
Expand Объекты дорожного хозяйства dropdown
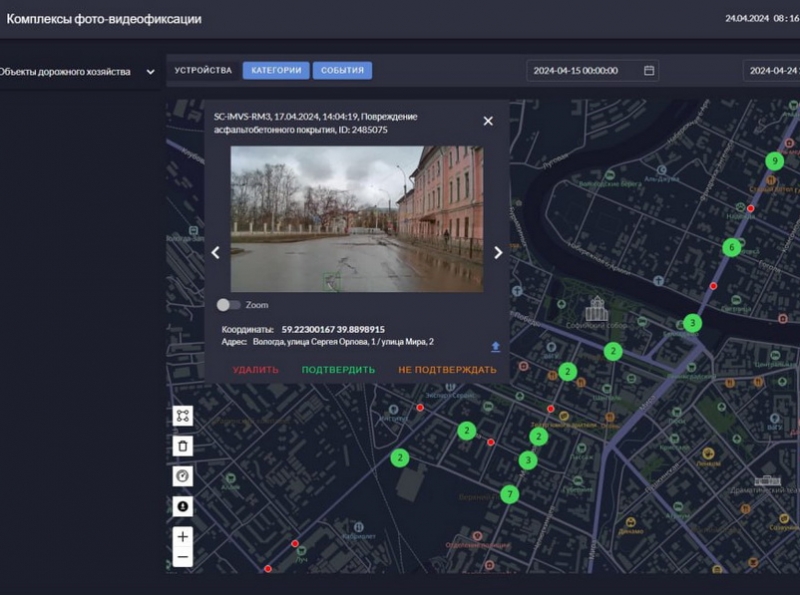(150, 72)
